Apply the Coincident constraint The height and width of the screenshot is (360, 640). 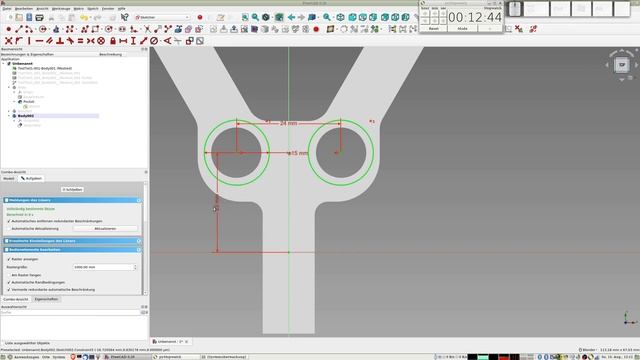(8, 41)
